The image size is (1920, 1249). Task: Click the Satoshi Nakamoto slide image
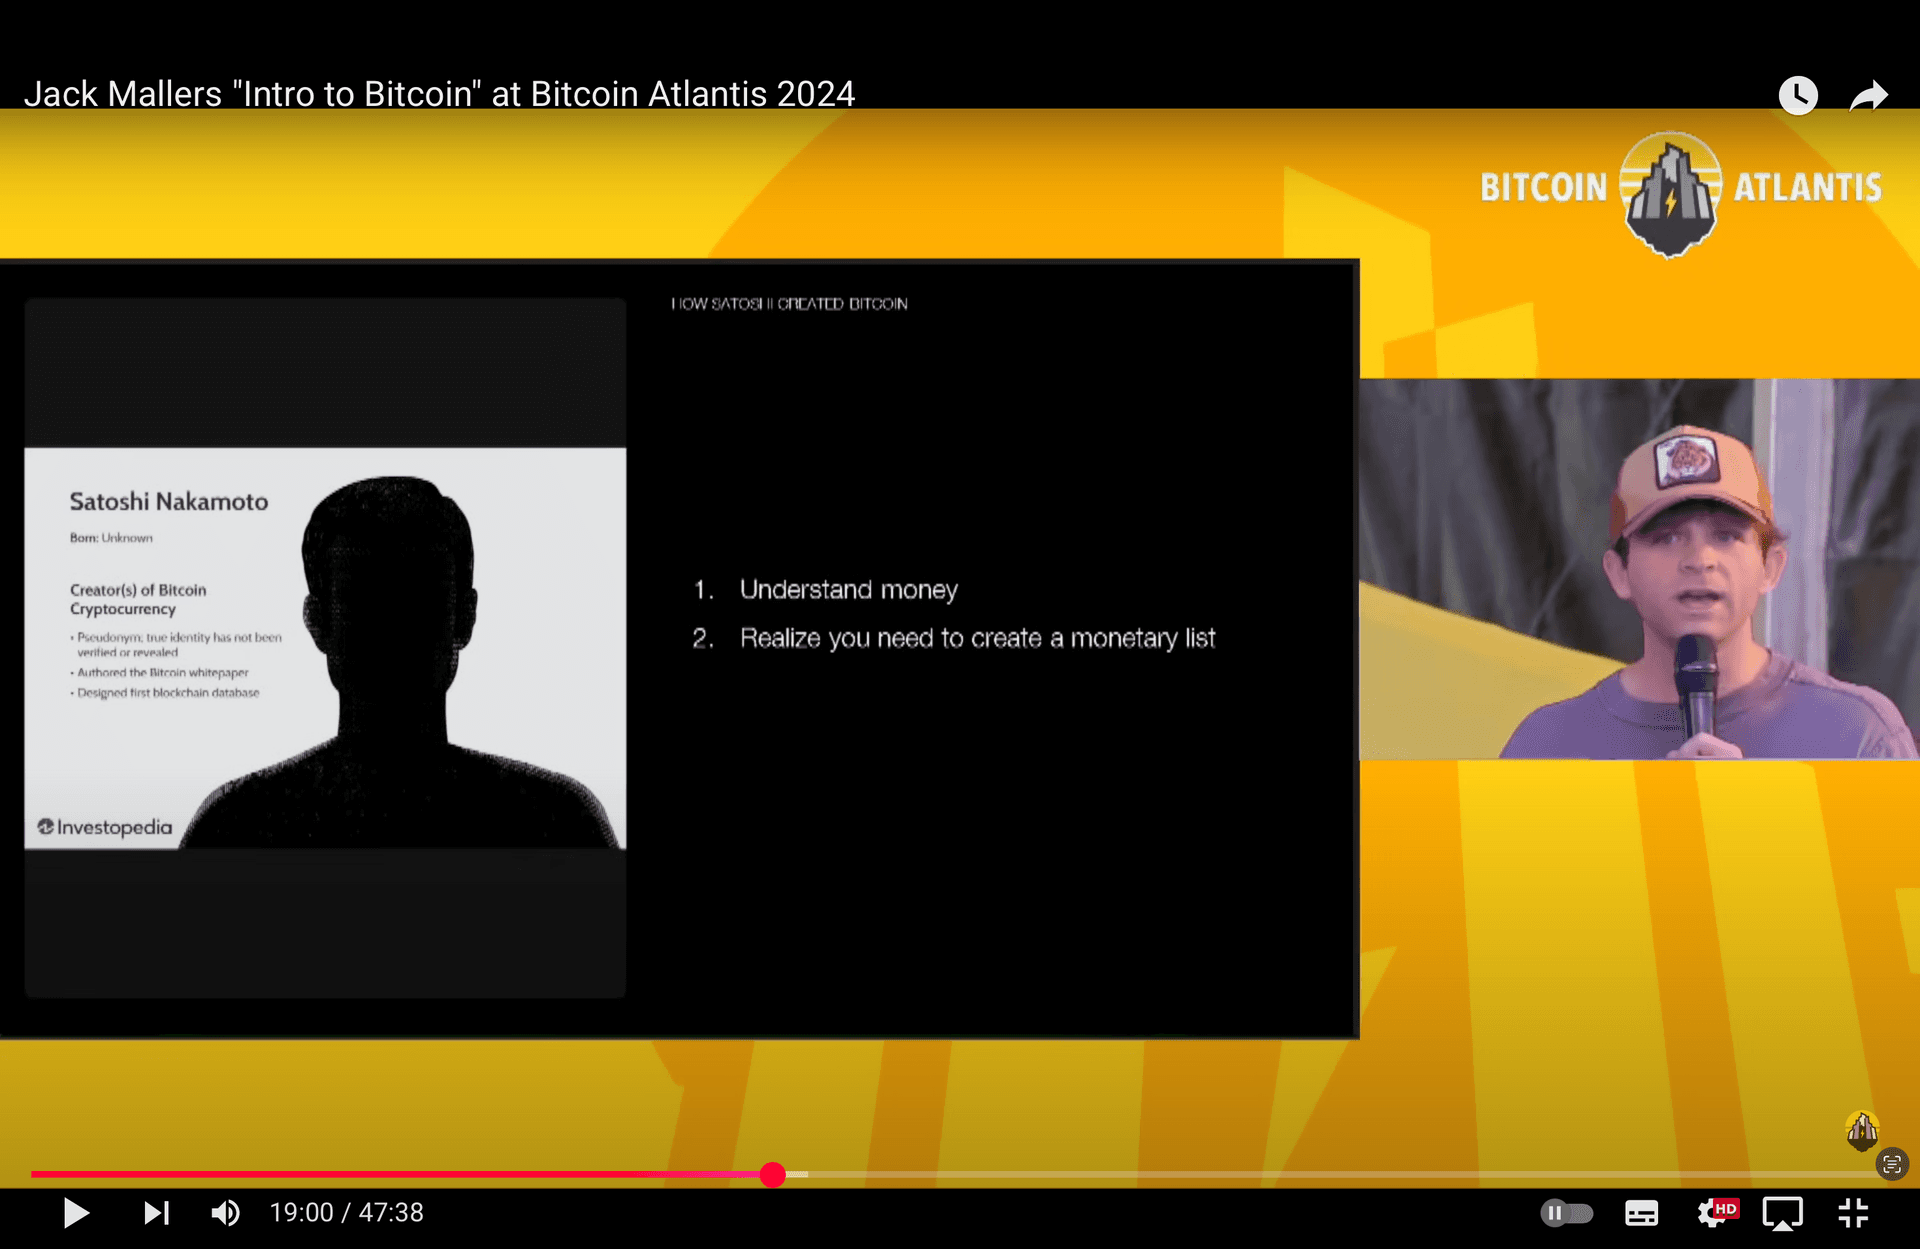click(325, 648)
